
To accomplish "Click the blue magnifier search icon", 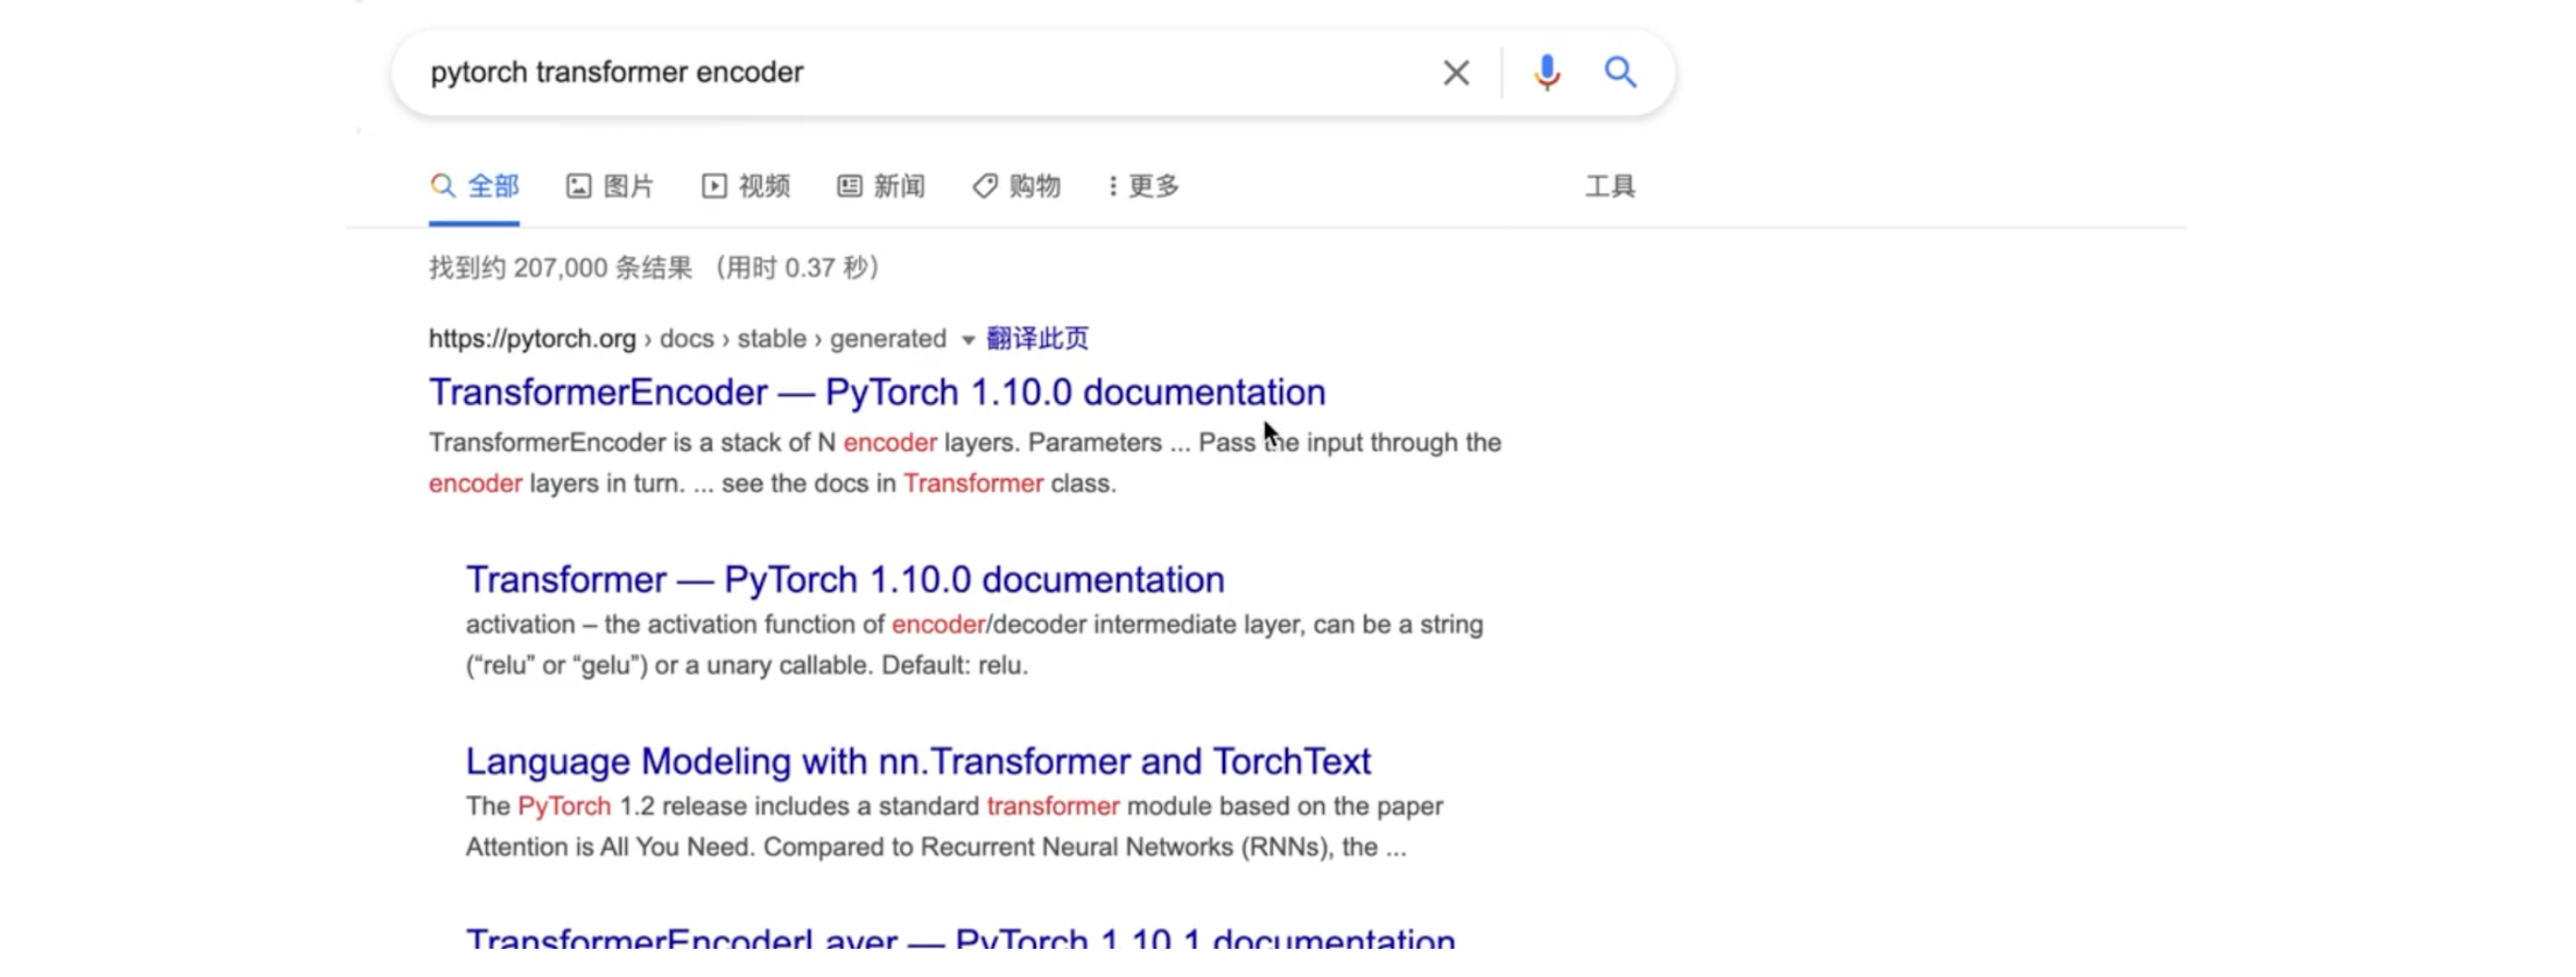I will pyautogui.click(x=1620, y=72).
